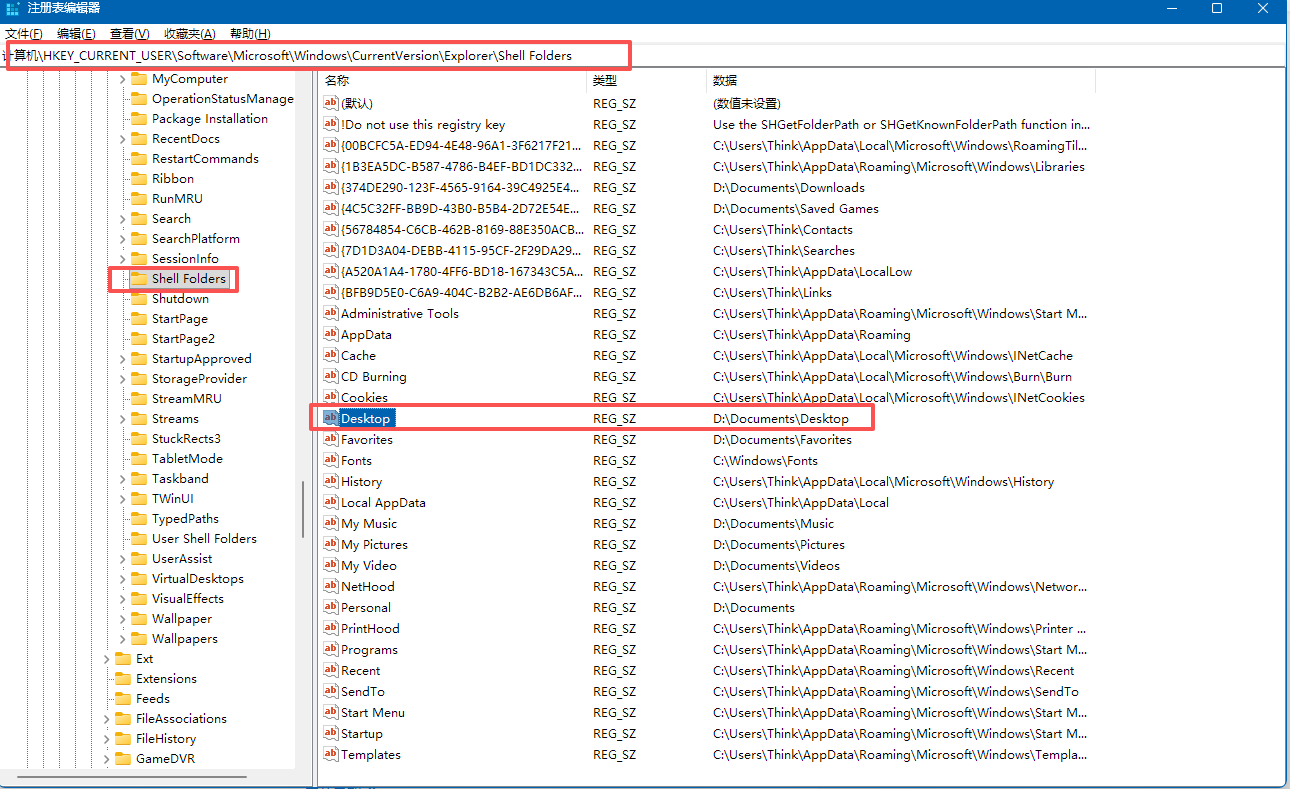The image size is (1290, 789).
Task: Click the registry path address bar
Action: click(643, 56)
